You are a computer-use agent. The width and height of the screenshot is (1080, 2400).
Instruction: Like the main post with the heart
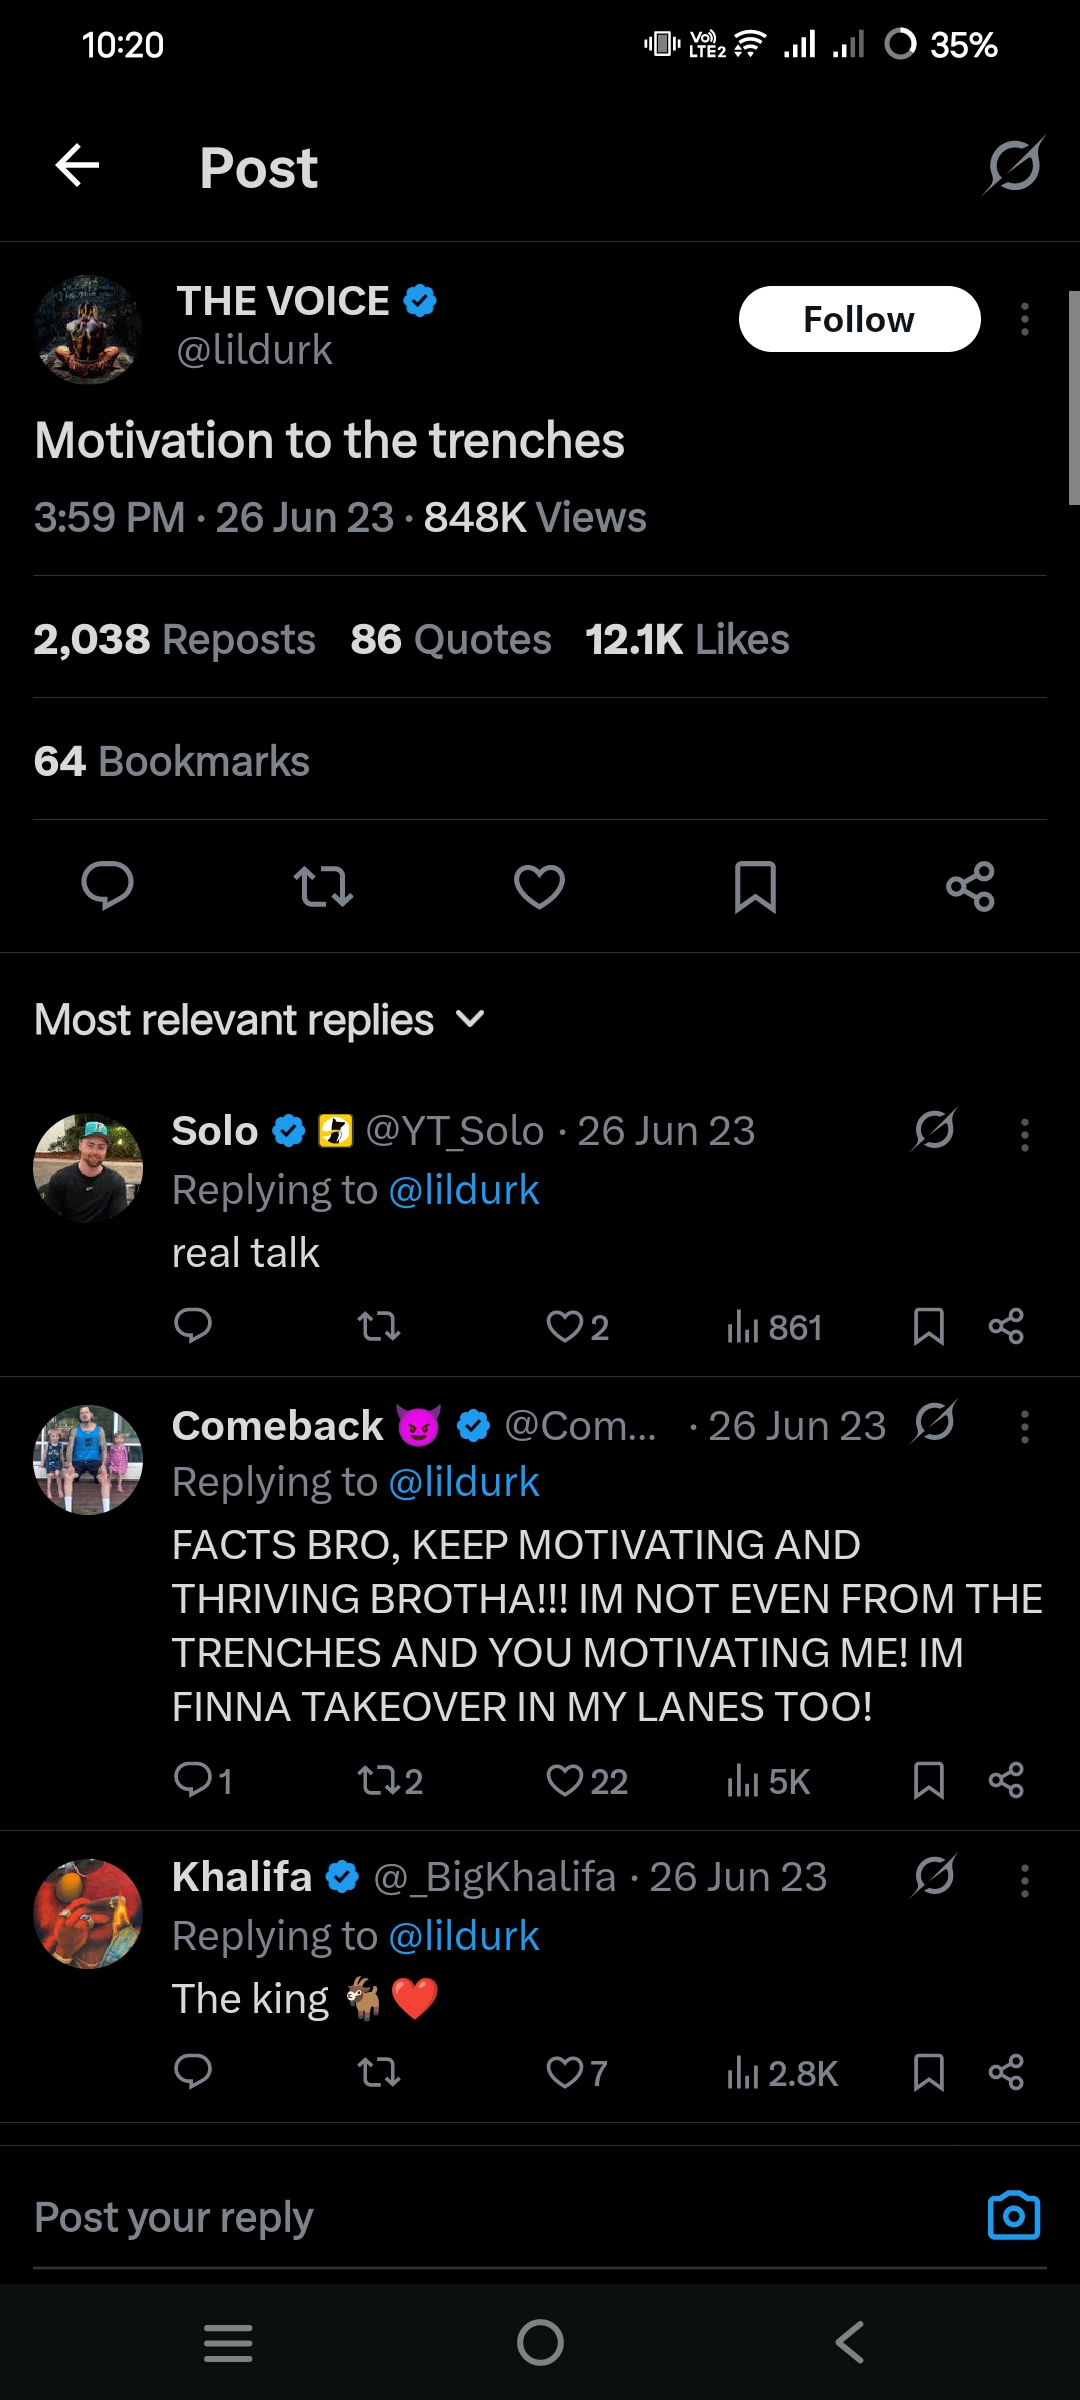coord(539,886)
